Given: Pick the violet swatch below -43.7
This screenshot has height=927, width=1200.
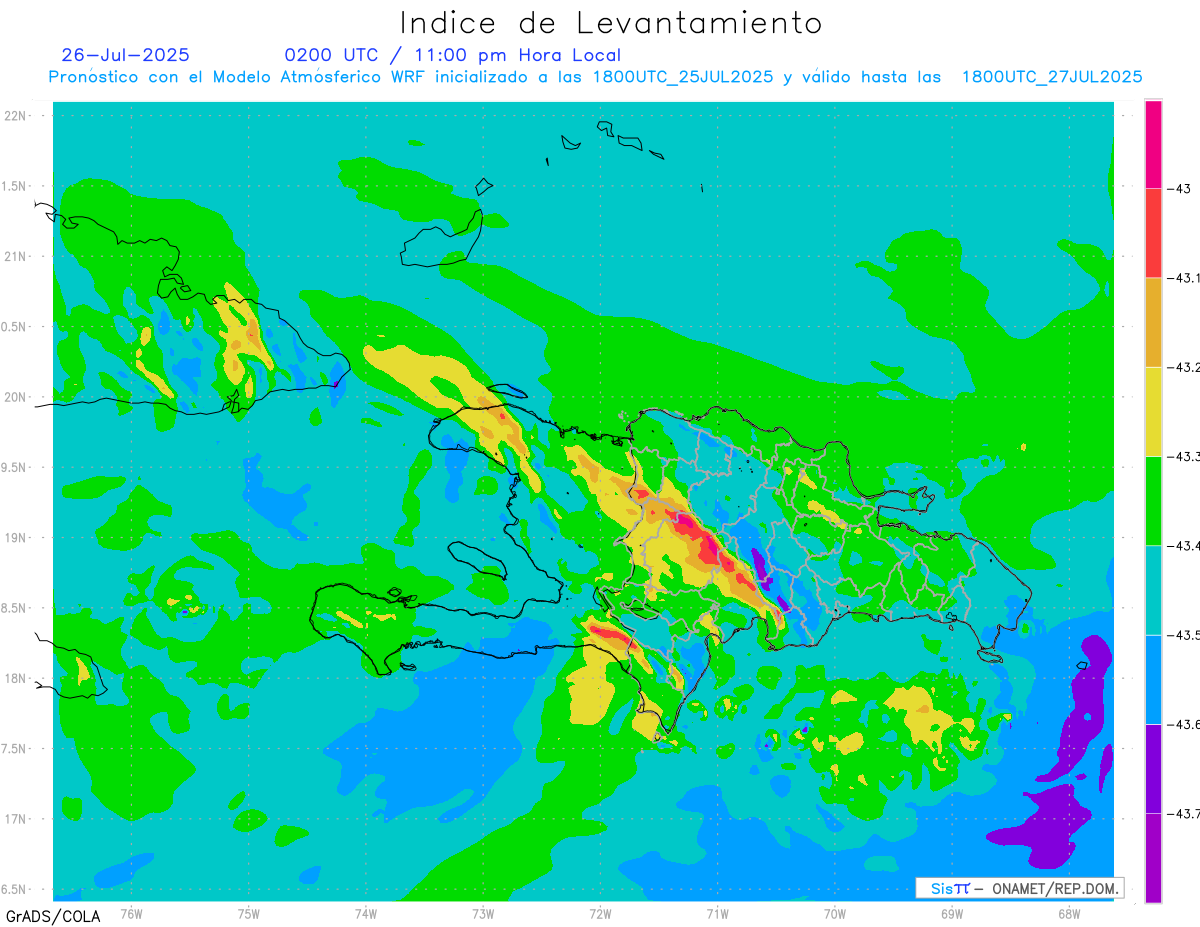Looking at the screenshot, I should pyautogui.click(x=1153, y=857).
